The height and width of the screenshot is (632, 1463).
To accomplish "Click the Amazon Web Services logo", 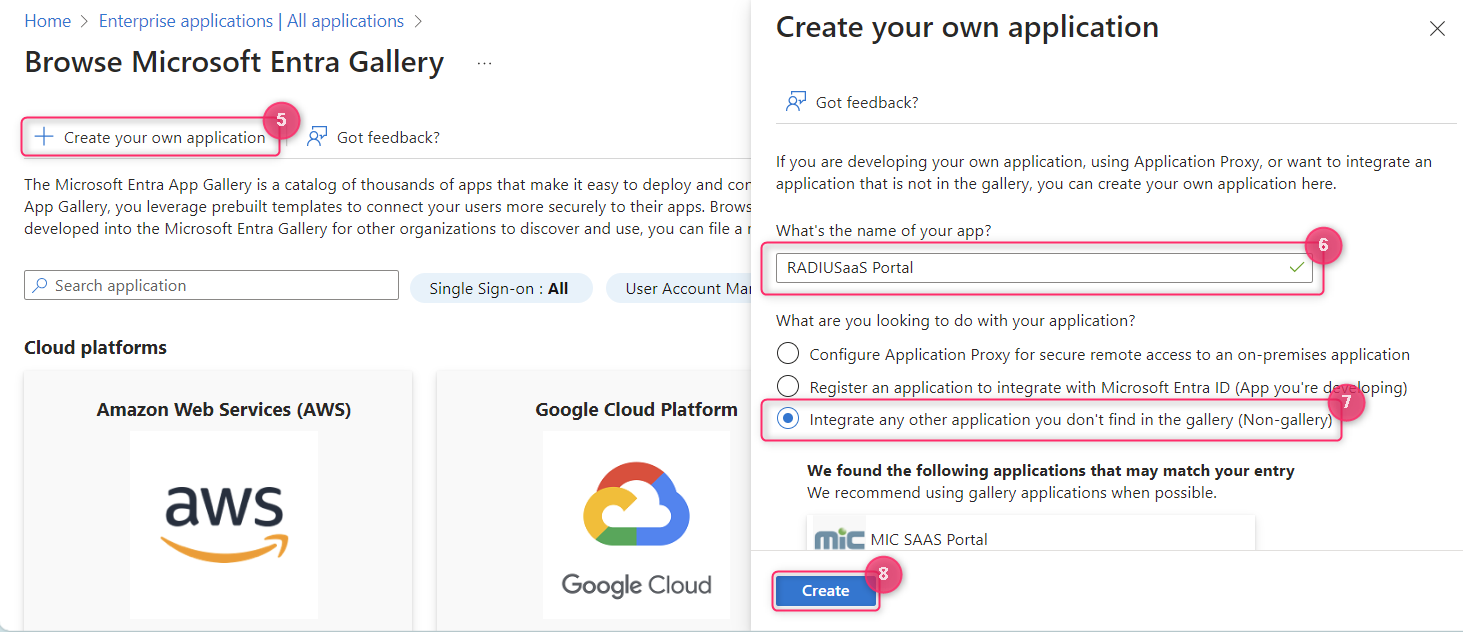I will coord(224,520).
